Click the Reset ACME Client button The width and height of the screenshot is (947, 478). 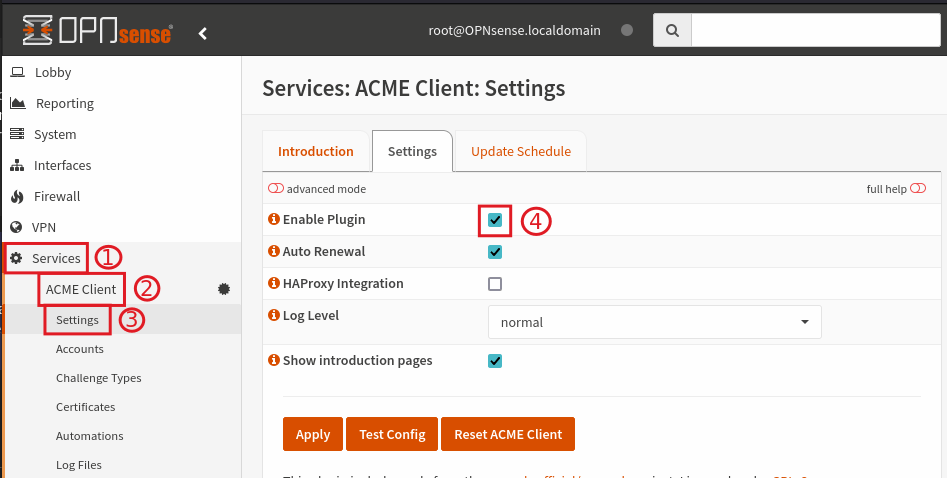click(508, 434)
